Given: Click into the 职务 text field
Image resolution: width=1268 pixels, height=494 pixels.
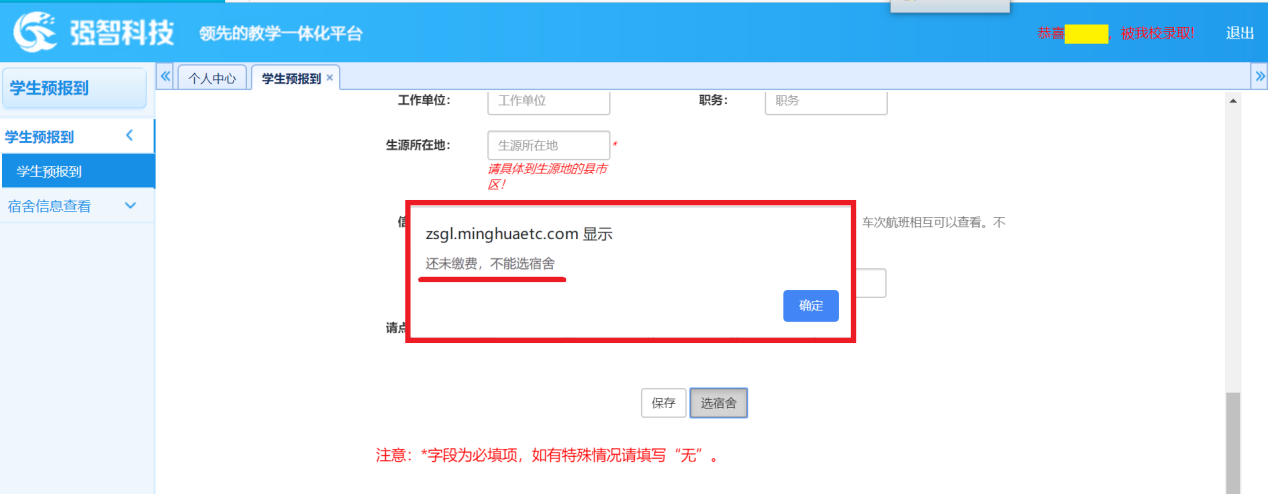Looking at the screenshot, I should click(825, 101).
